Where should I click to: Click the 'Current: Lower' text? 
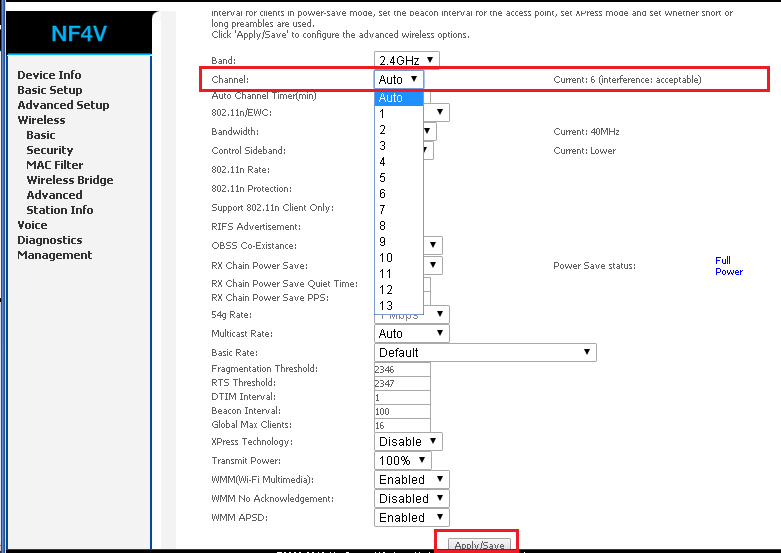584,150
